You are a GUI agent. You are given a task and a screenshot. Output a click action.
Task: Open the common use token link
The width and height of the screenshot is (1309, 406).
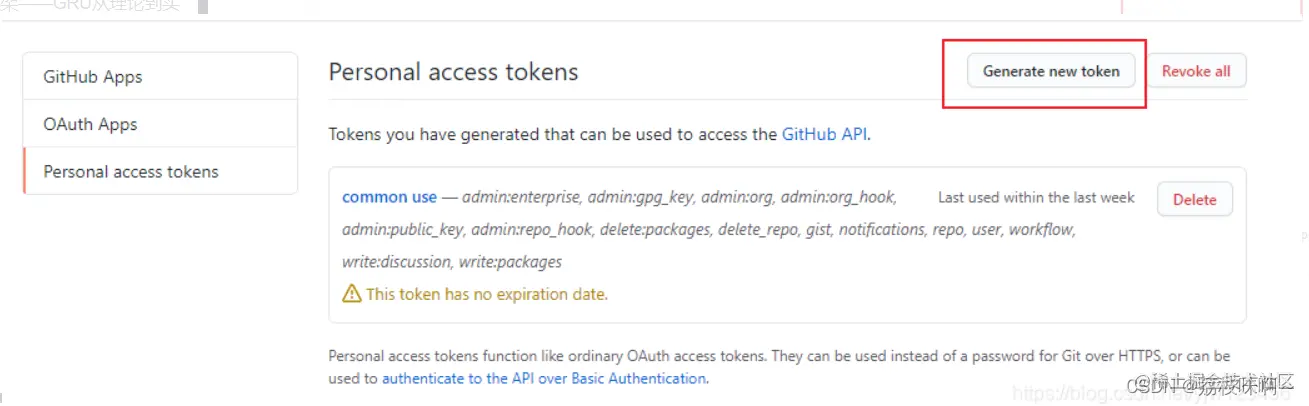389,197
